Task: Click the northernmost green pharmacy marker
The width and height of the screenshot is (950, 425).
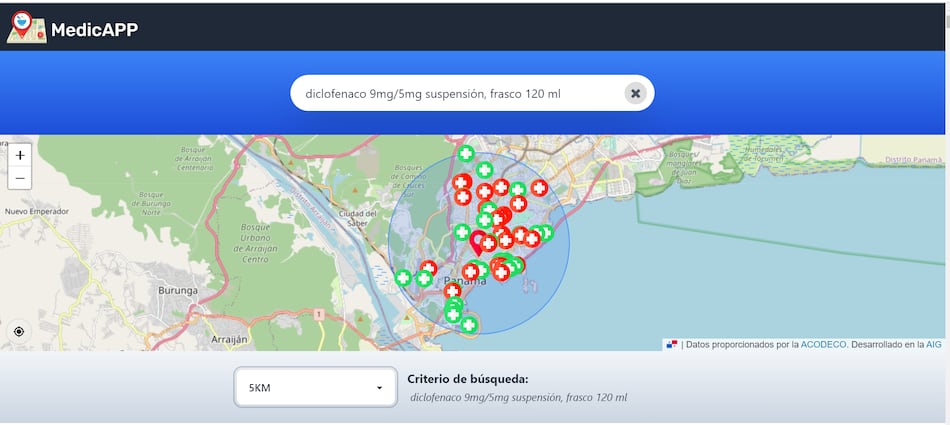Action: pos(466,154)
